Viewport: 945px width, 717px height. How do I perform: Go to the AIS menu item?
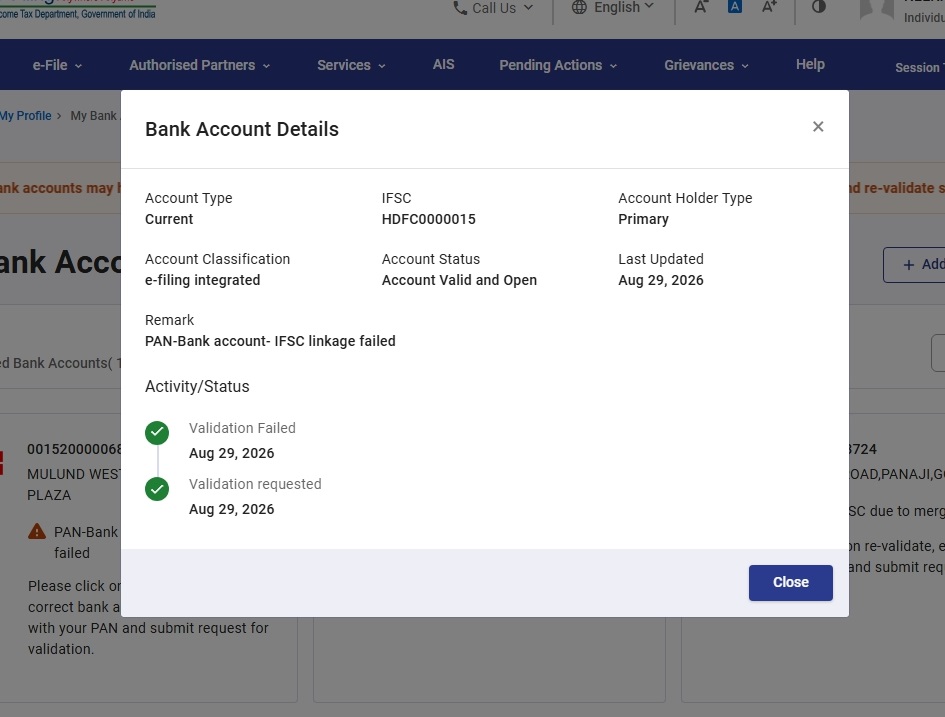tap(444, 64)
